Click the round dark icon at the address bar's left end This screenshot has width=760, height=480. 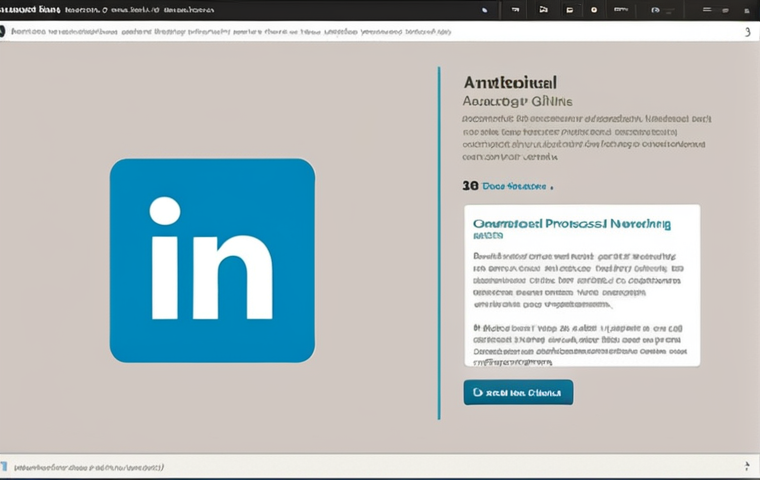[x=2, y=32]
